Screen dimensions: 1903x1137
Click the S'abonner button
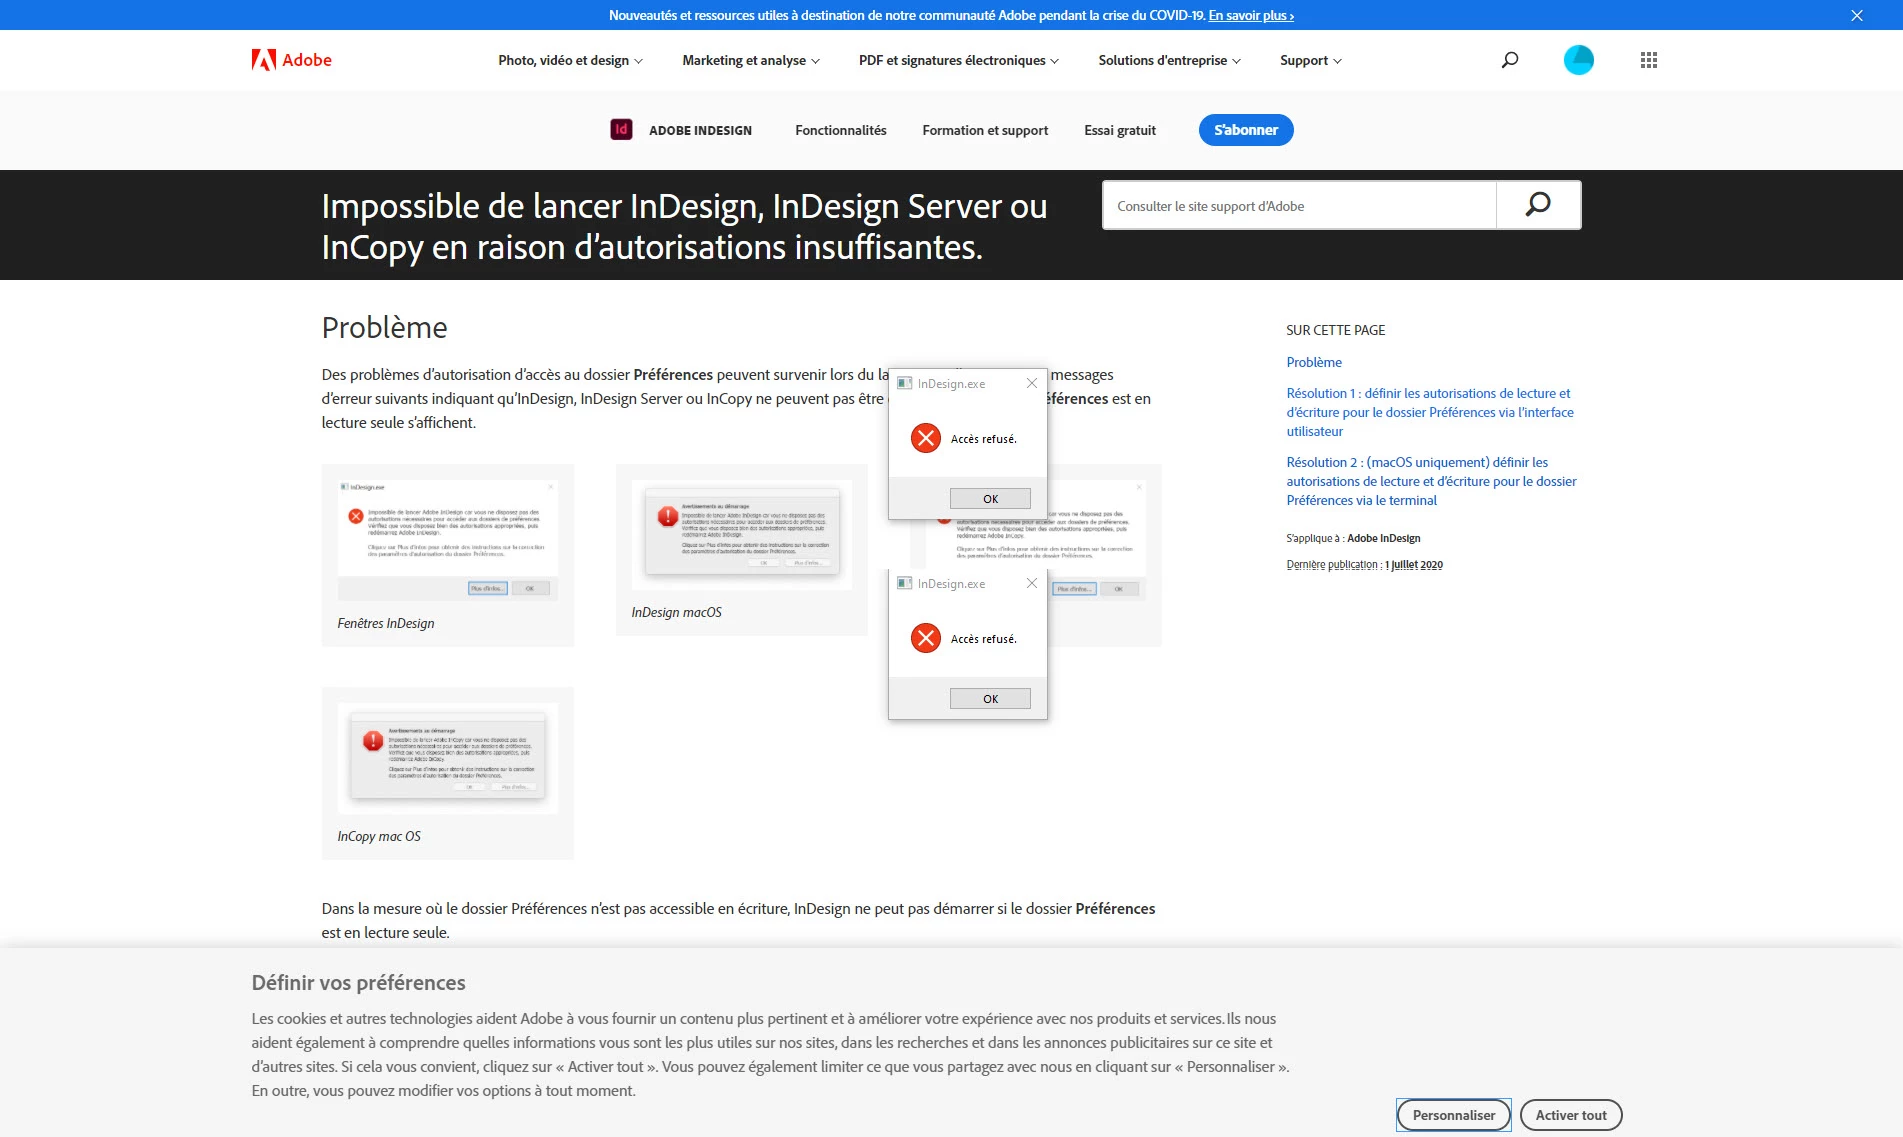[1246, 130]
